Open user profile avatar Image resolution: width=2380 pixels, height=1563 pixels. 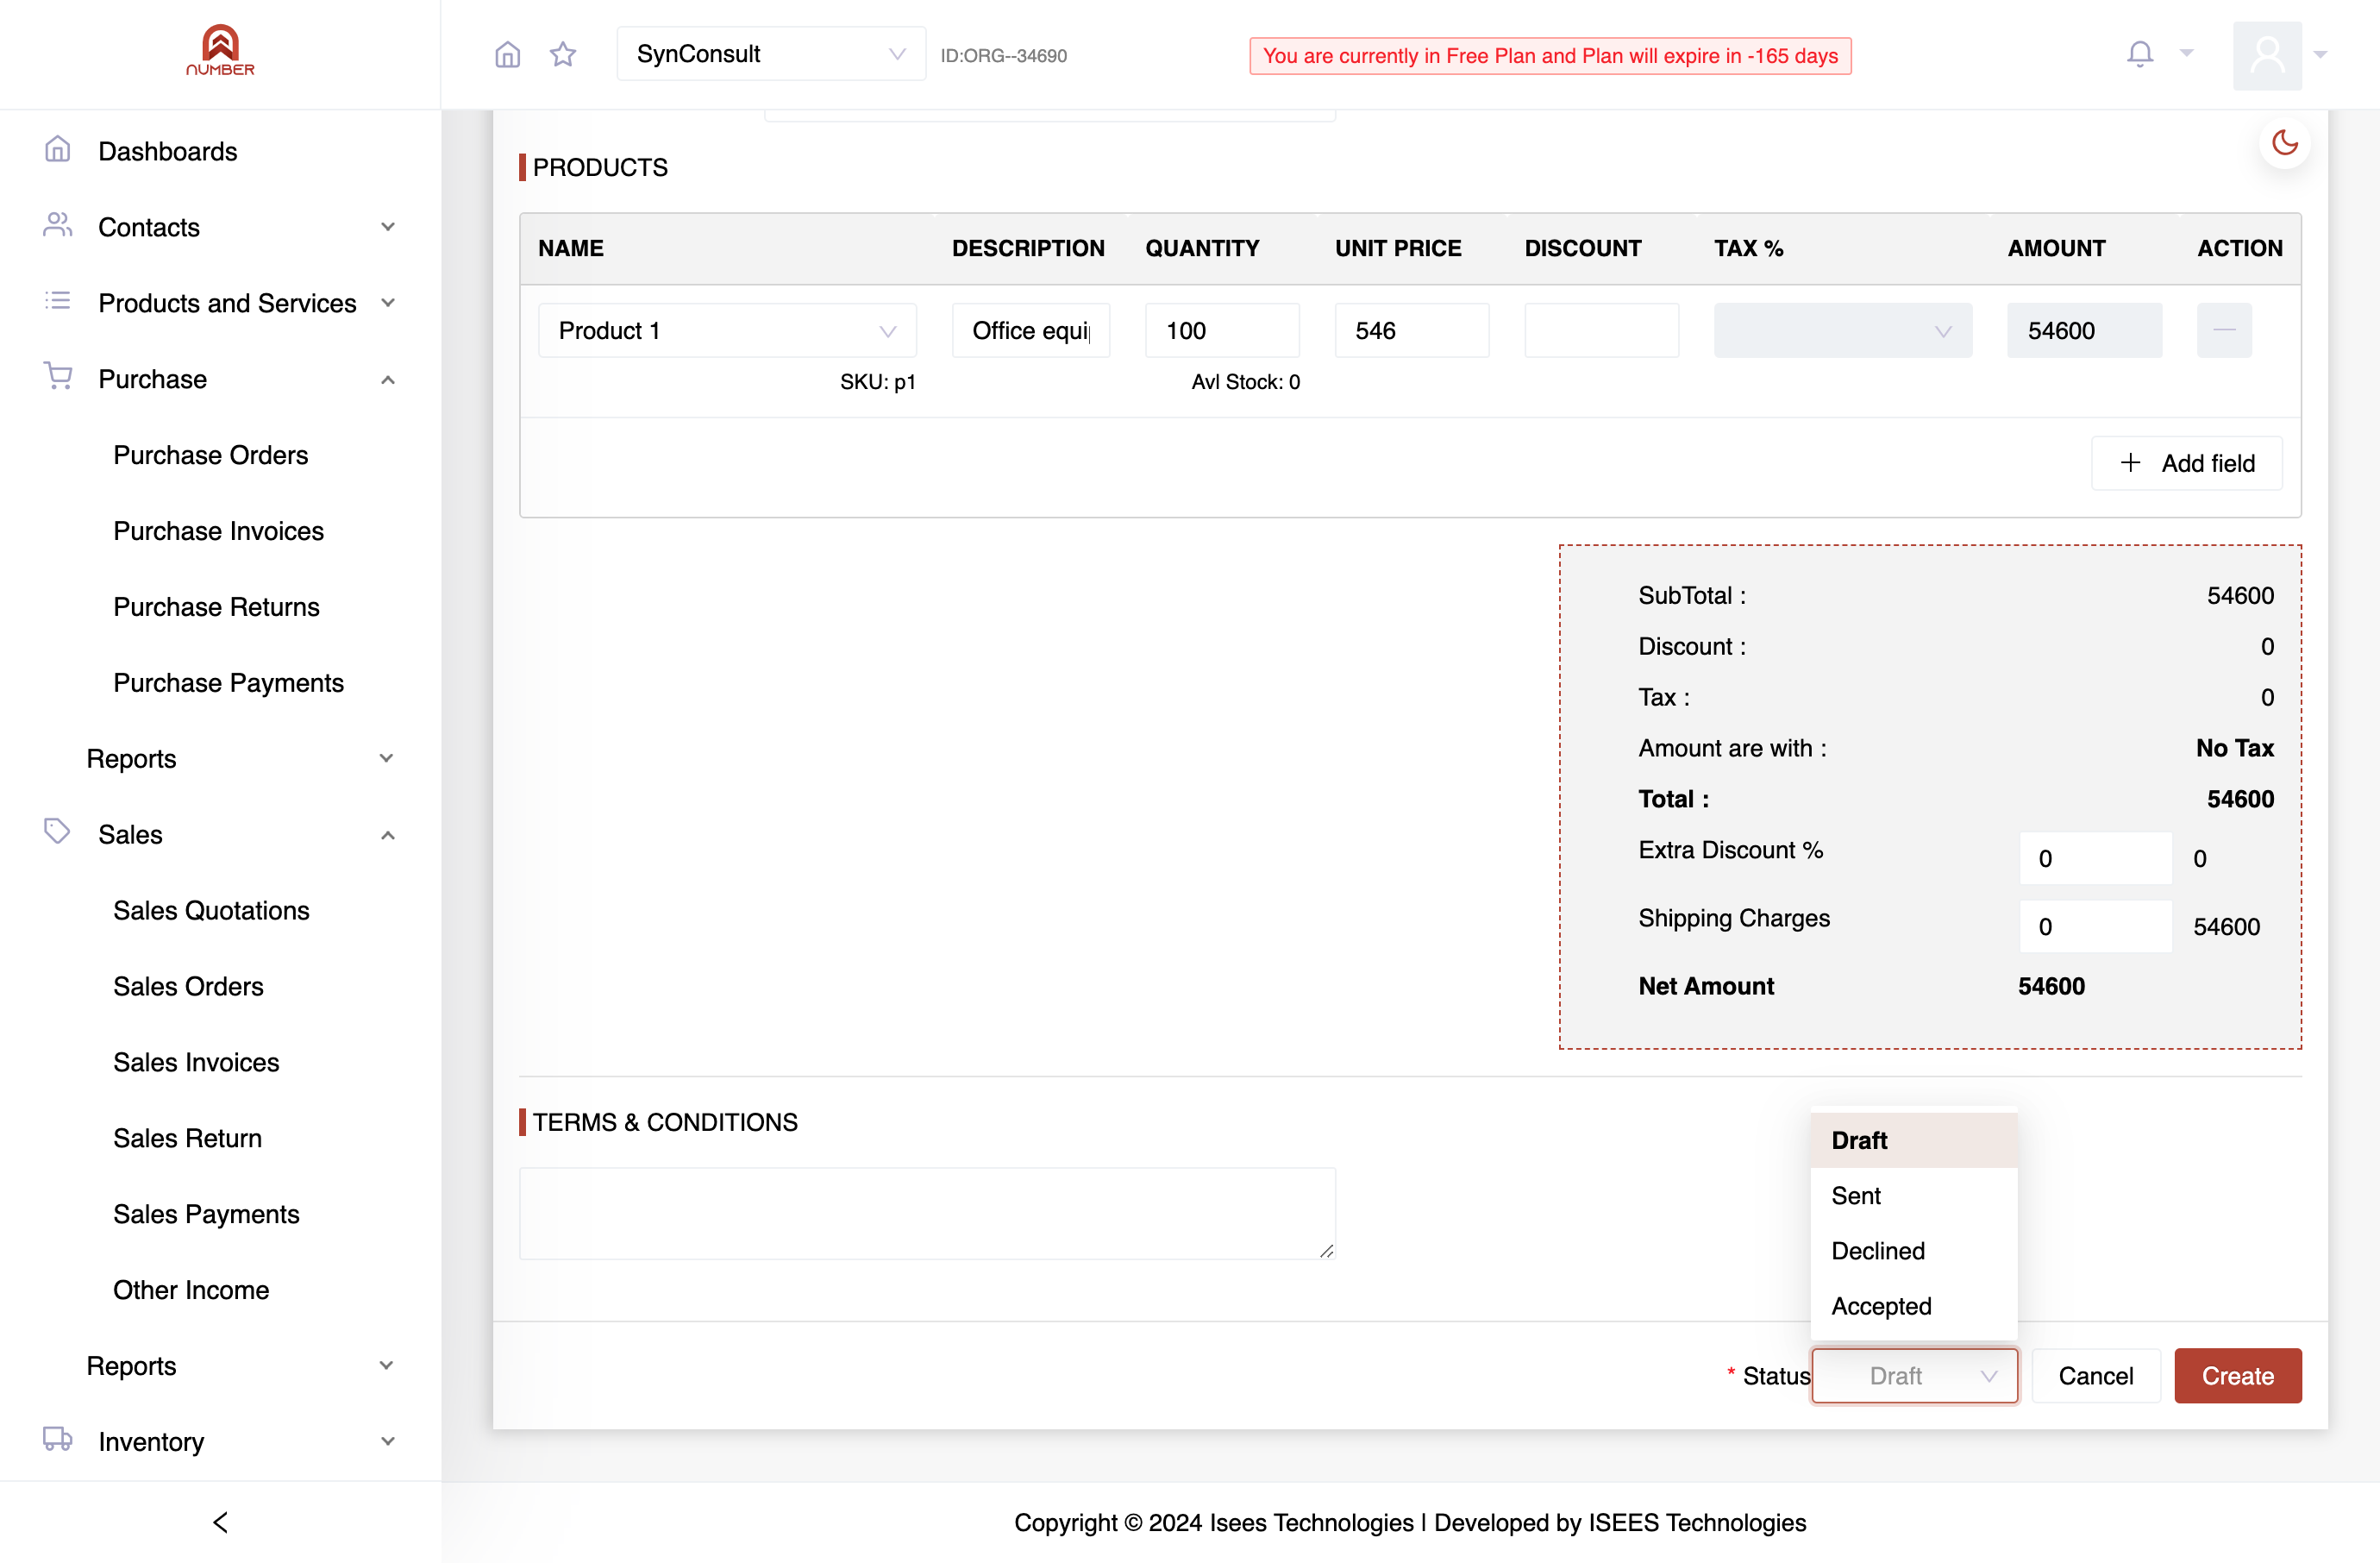coord(2267,55)
